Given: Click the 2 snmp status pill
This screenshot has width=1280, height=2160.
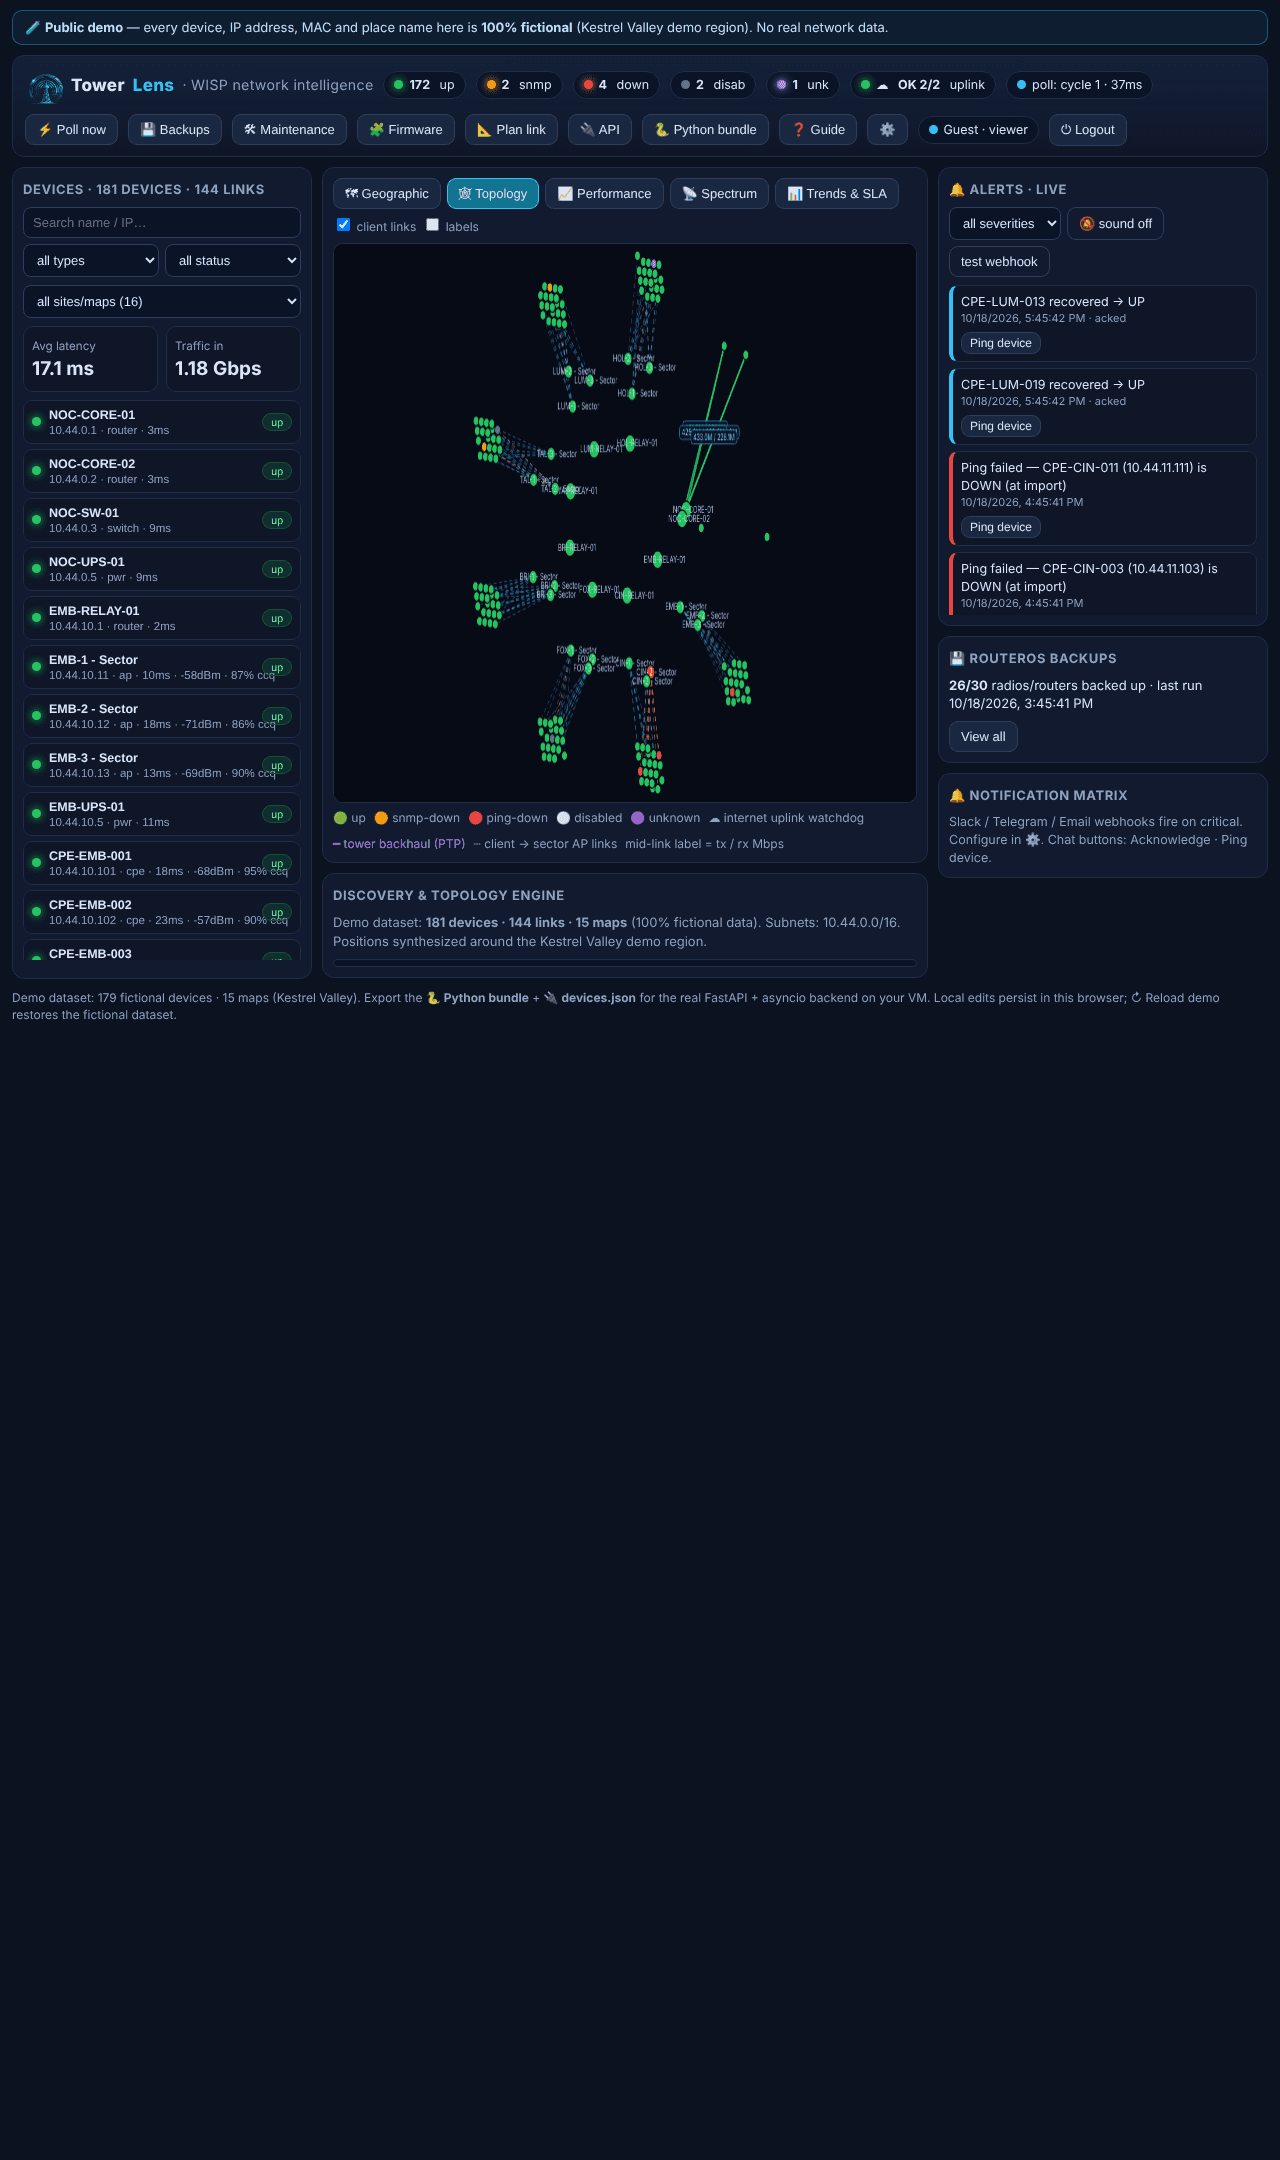Looking at the screenshot, I should (520, 85).
